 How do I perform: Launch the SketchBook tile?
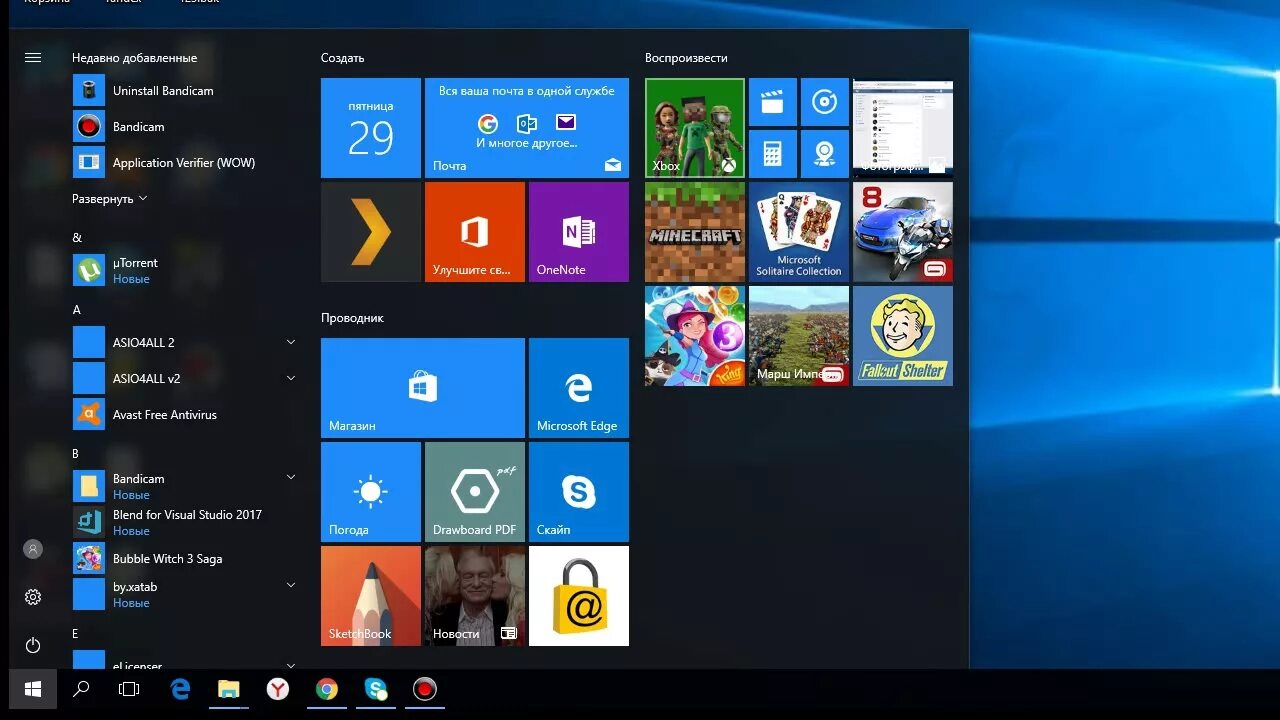[x=371, y=596]
